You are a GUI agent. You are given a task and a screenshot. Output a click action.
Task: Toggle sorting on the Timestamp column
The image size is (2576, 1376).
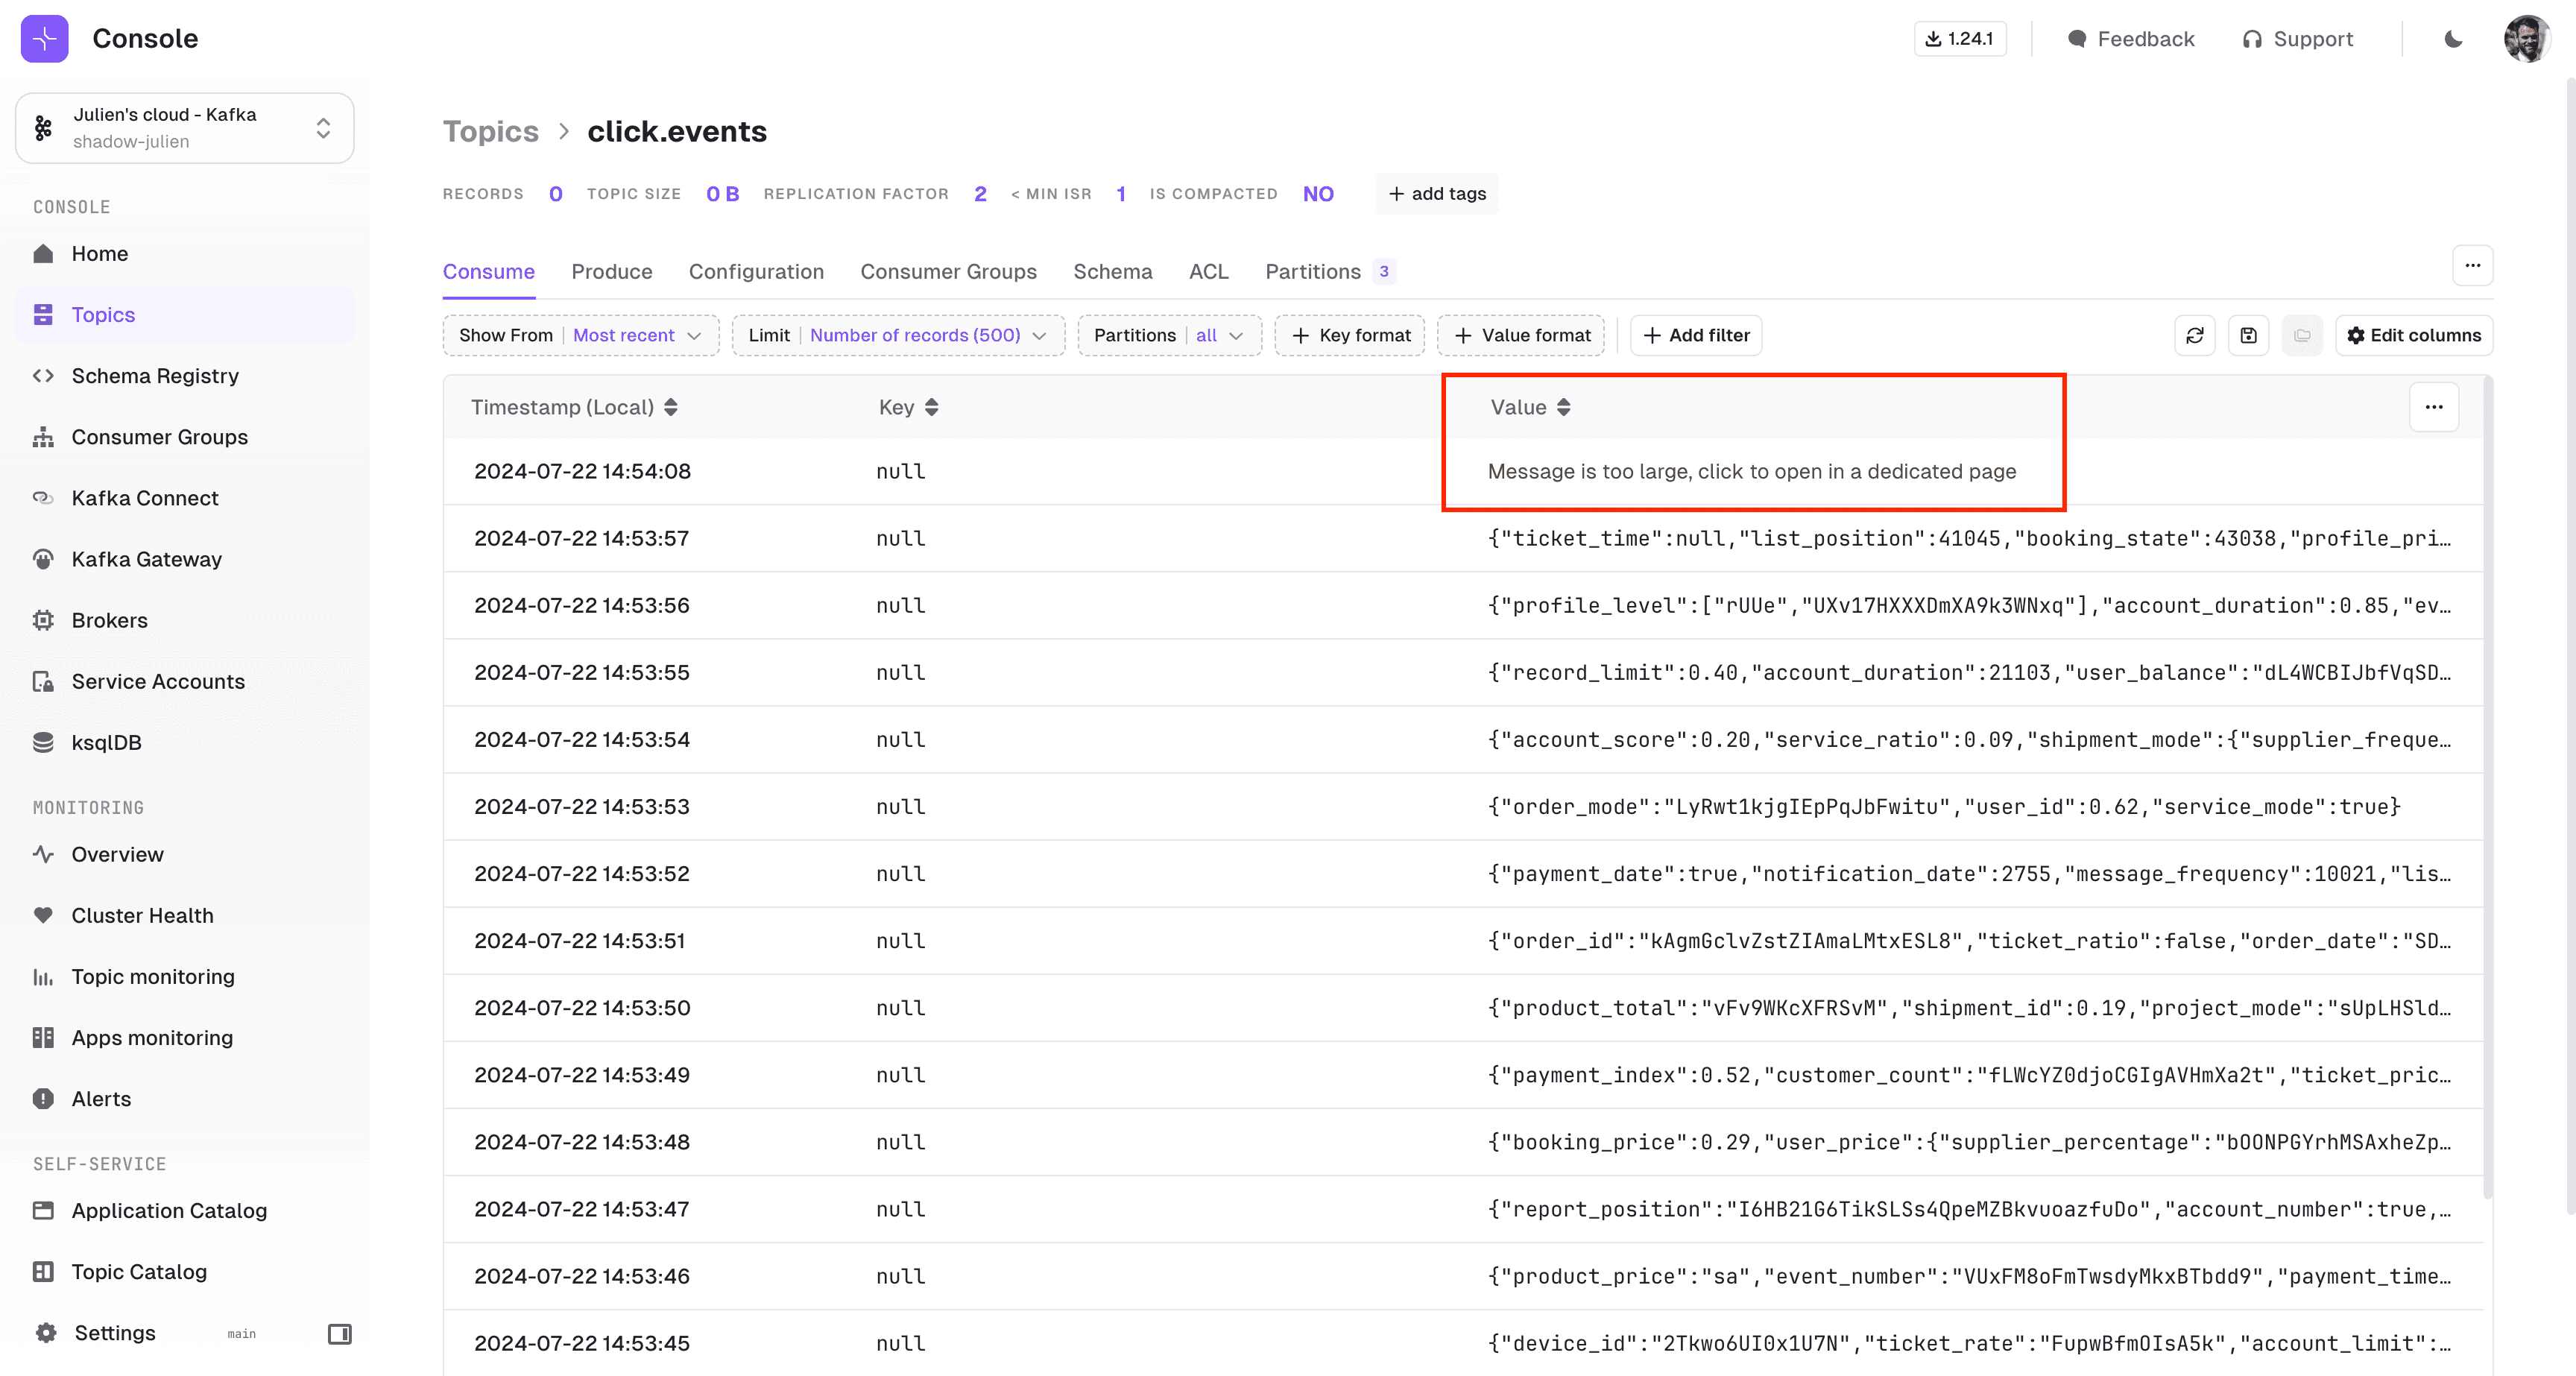671,407
